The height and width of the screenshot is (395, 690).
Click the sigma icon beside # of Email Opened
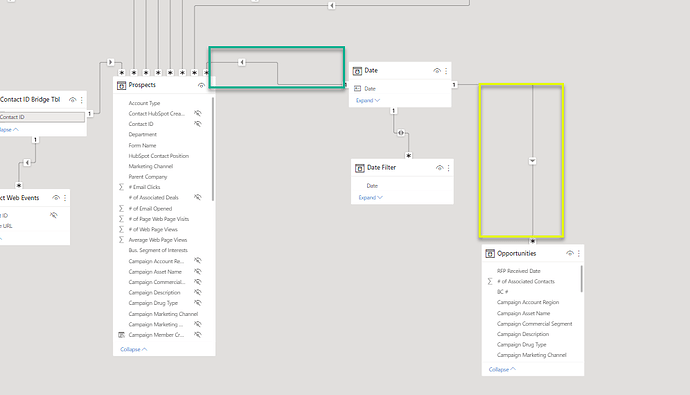(121, 208)
